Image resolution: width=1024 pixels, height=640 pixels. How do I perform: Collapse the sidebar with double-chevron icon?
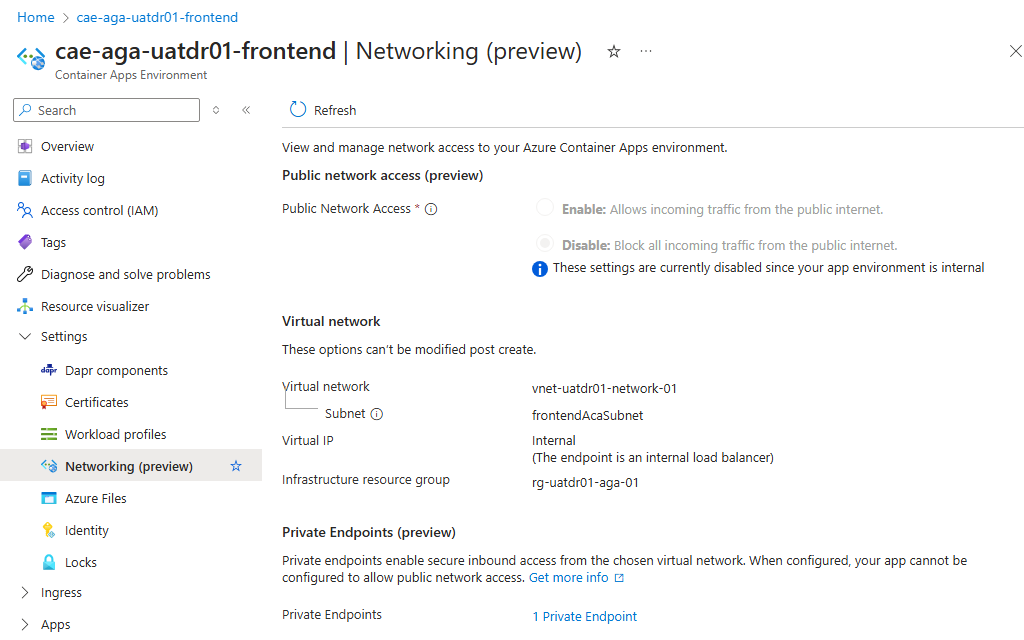(x=246, y=110)
